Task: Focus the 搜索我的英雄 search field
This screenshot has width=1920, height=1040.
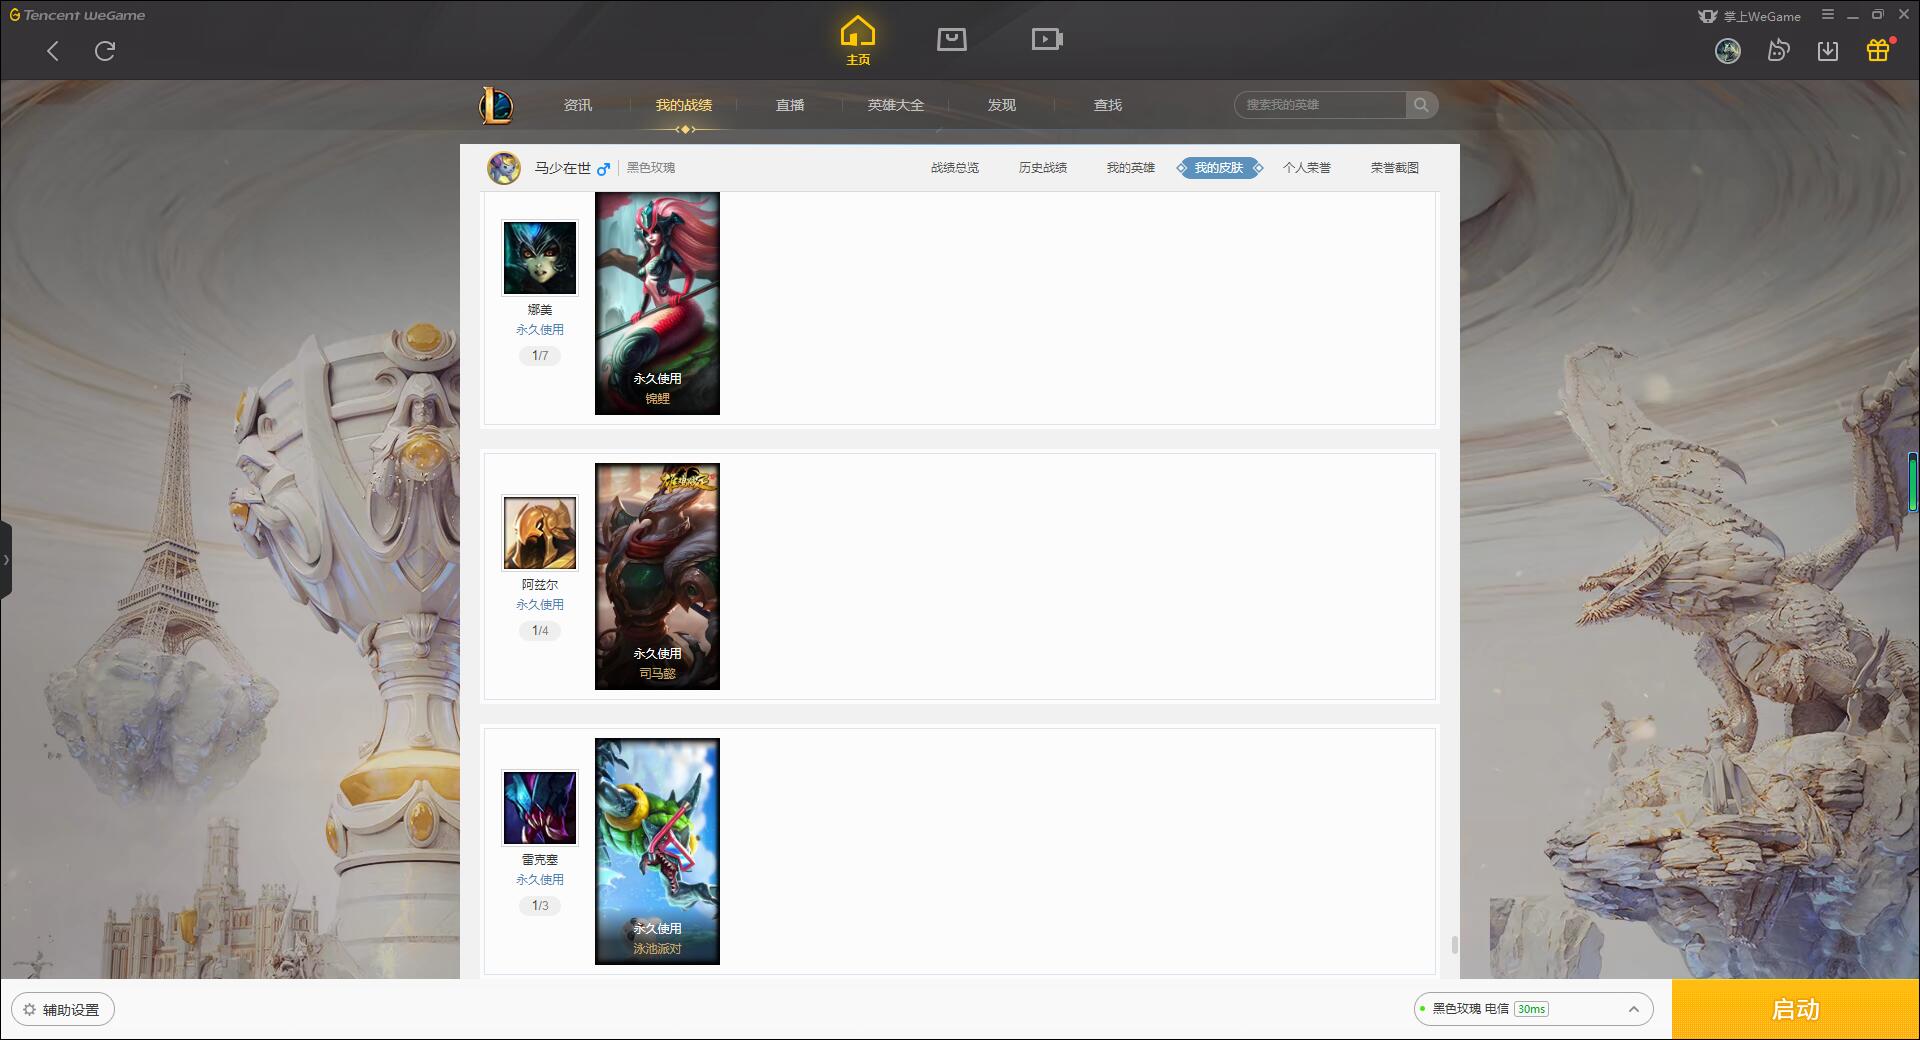Action: [x=1320, y=105]
